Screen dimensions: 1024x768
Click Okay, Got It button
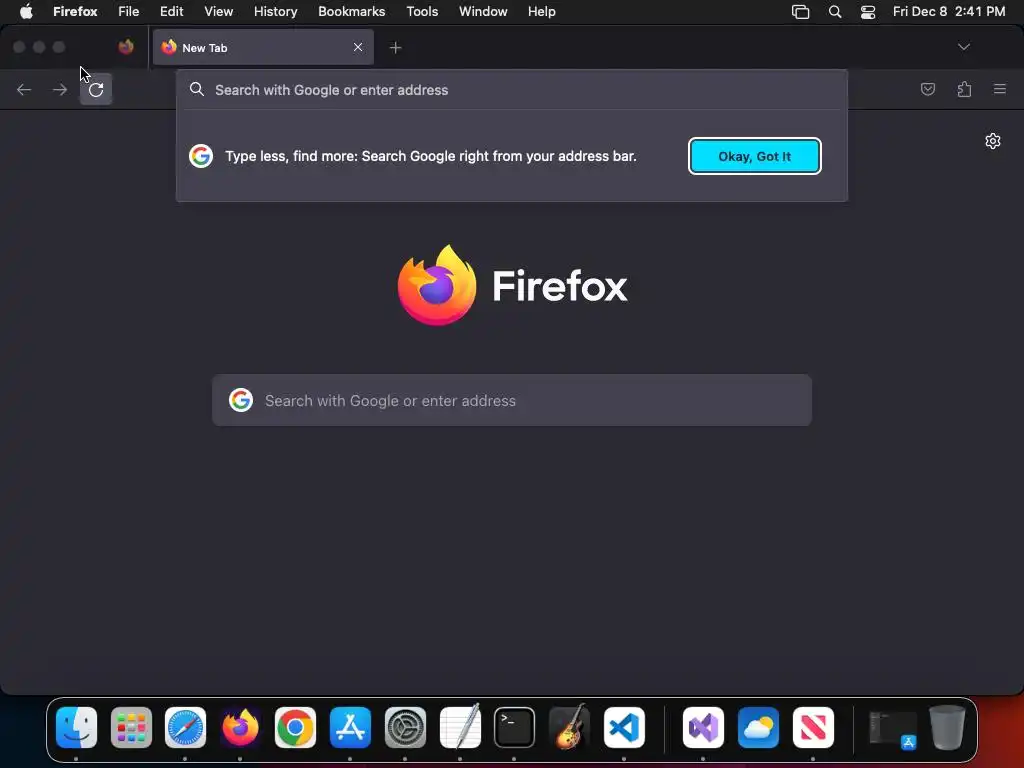[x=754, y=156]
